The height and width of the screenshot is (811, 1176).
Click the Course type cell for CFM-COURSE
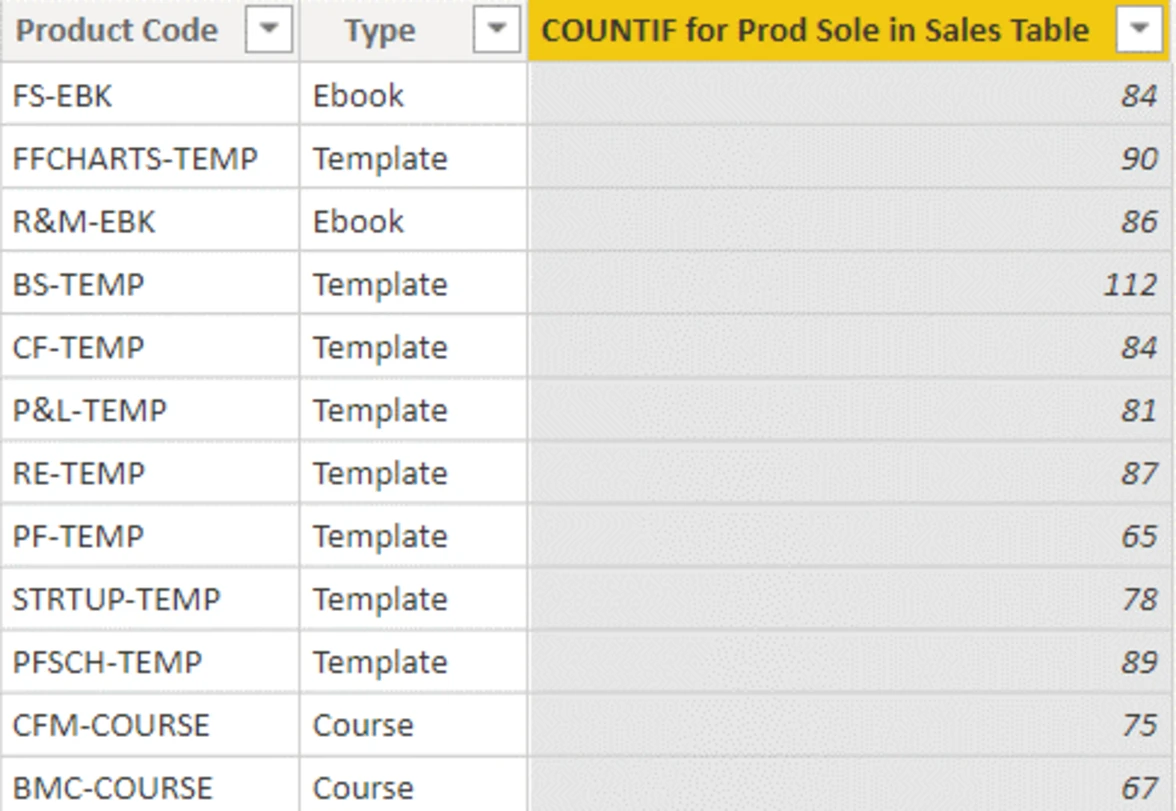pos(362,725)
